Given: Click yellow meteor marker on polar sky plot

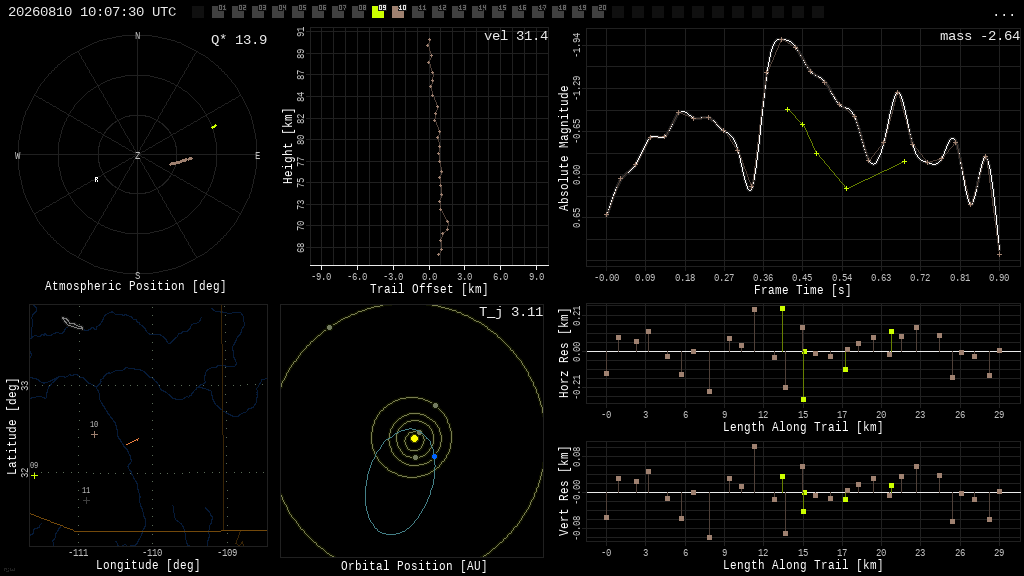Looking at the screenshot, I should [214, 126].
